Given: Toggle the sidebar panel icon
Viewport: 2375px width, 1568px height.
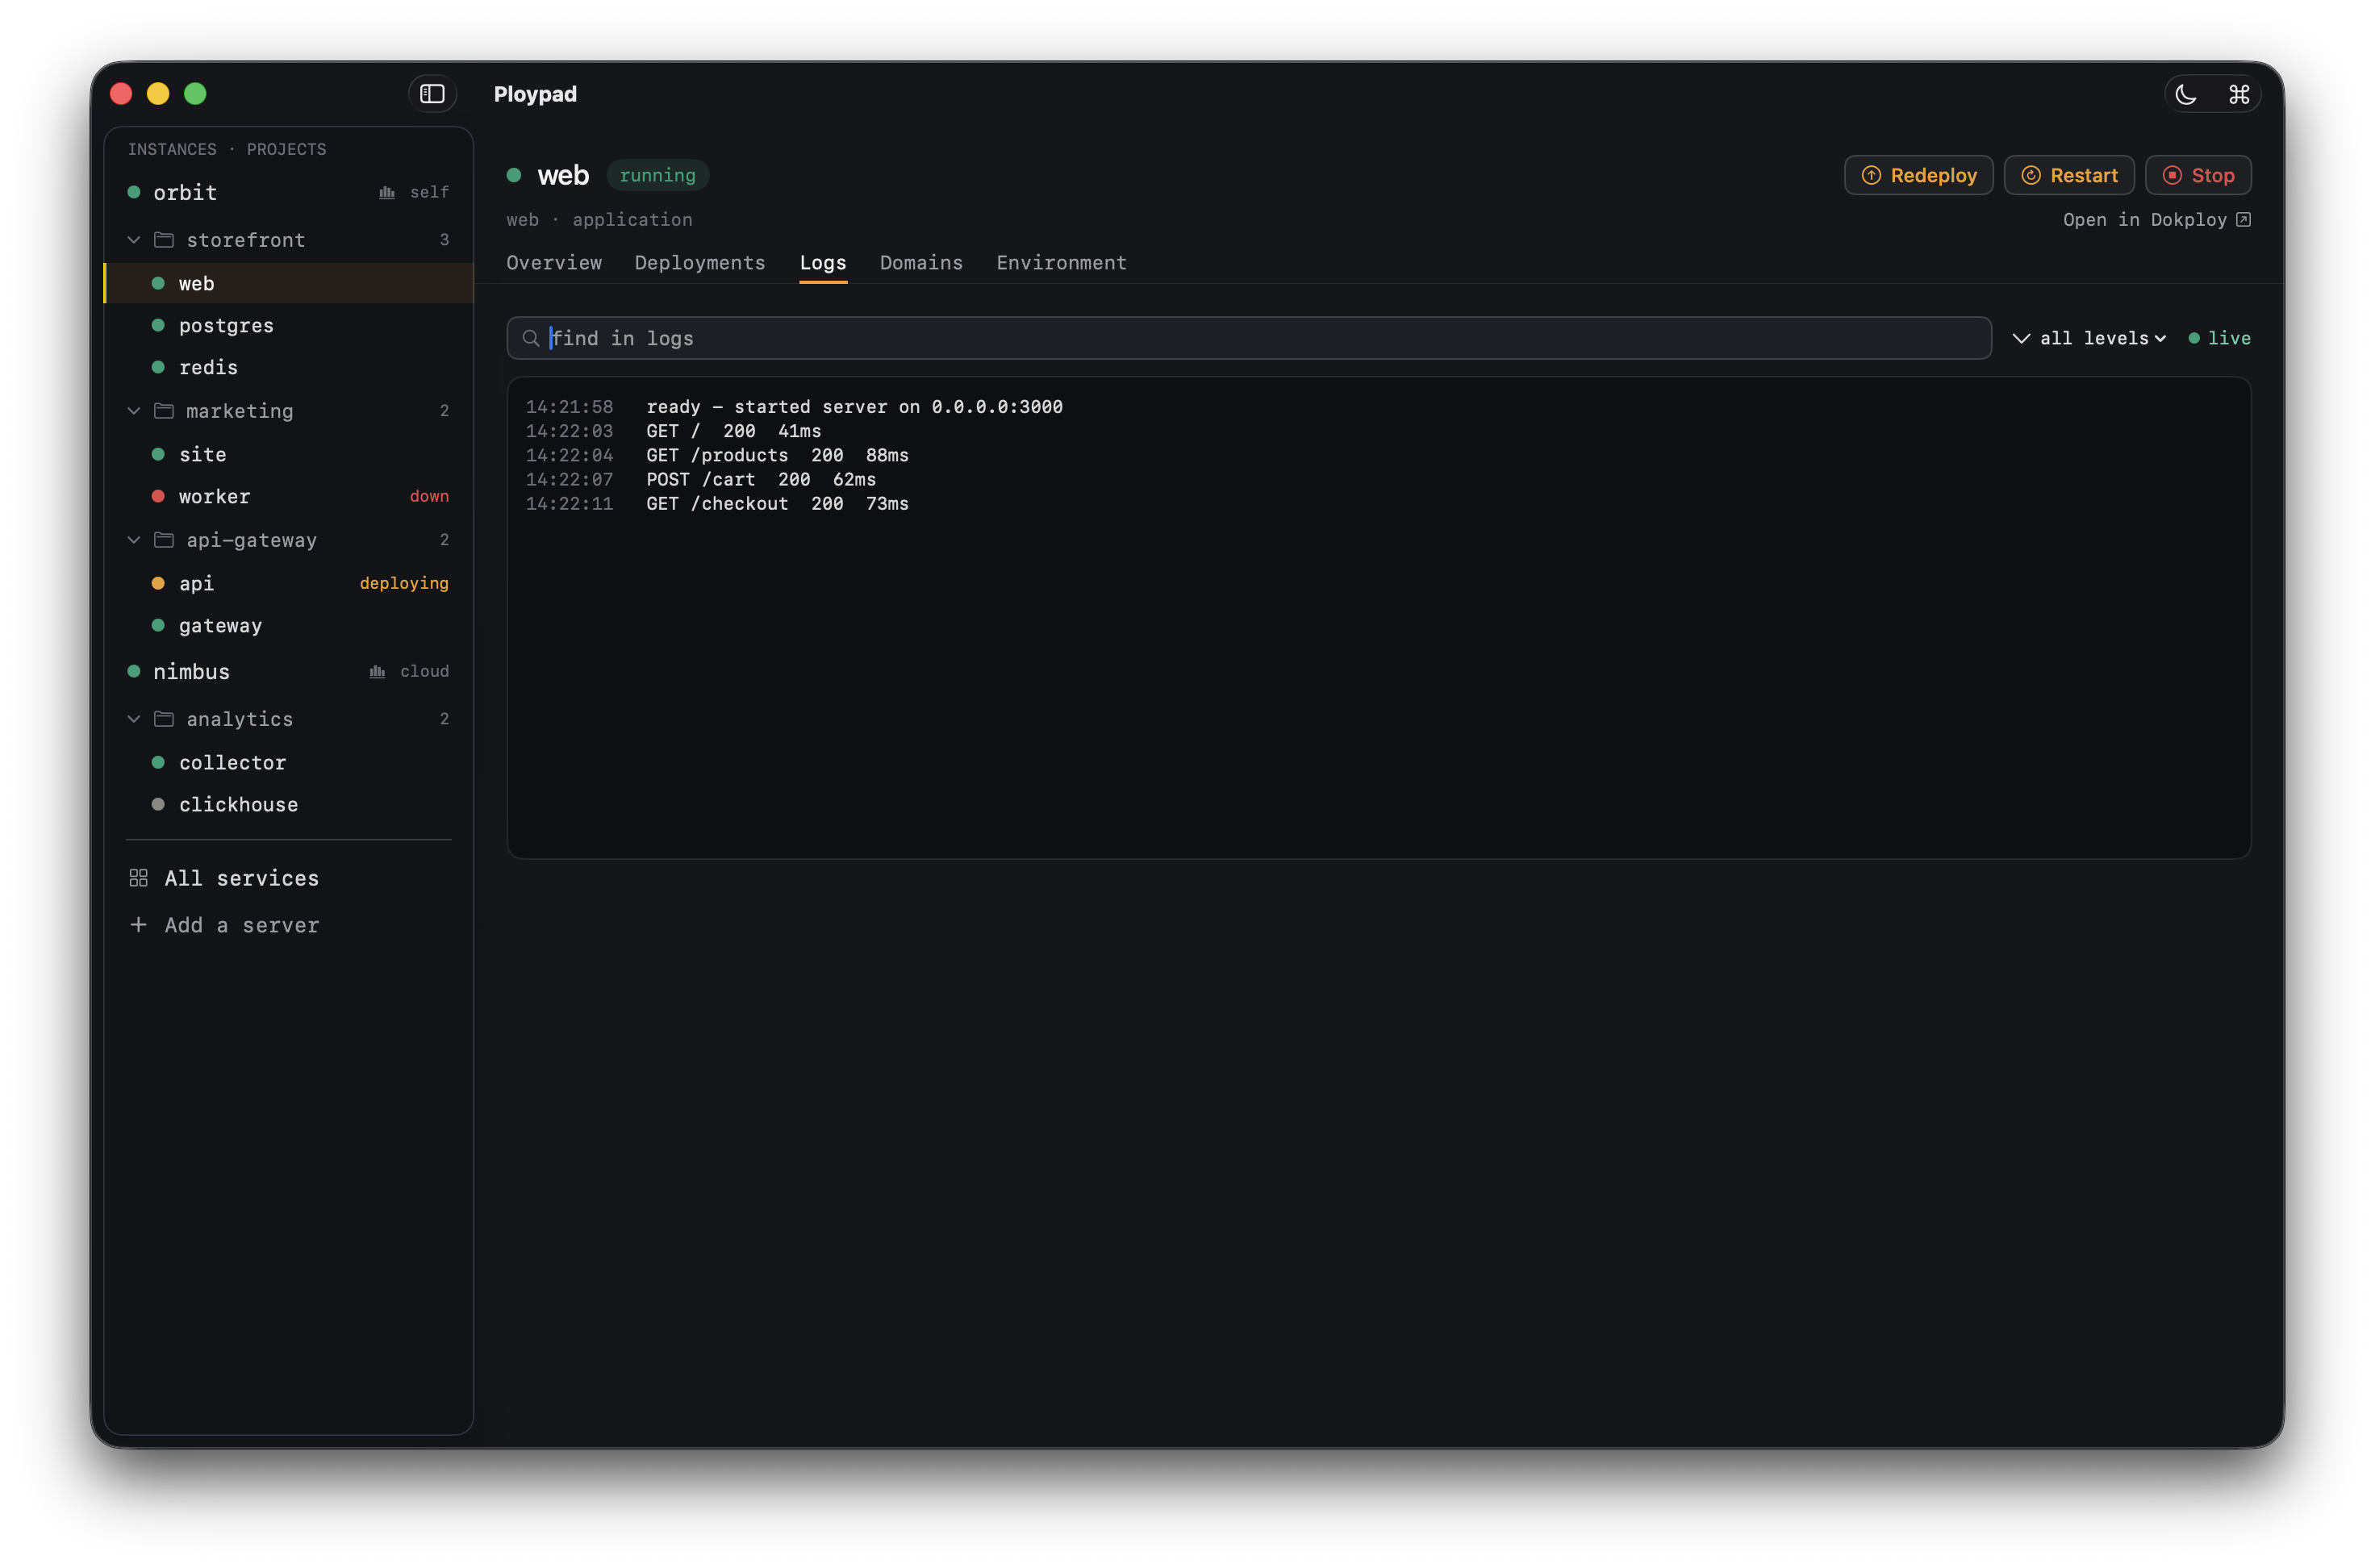Looking at the screenshot, I should (x=432, y=94).
